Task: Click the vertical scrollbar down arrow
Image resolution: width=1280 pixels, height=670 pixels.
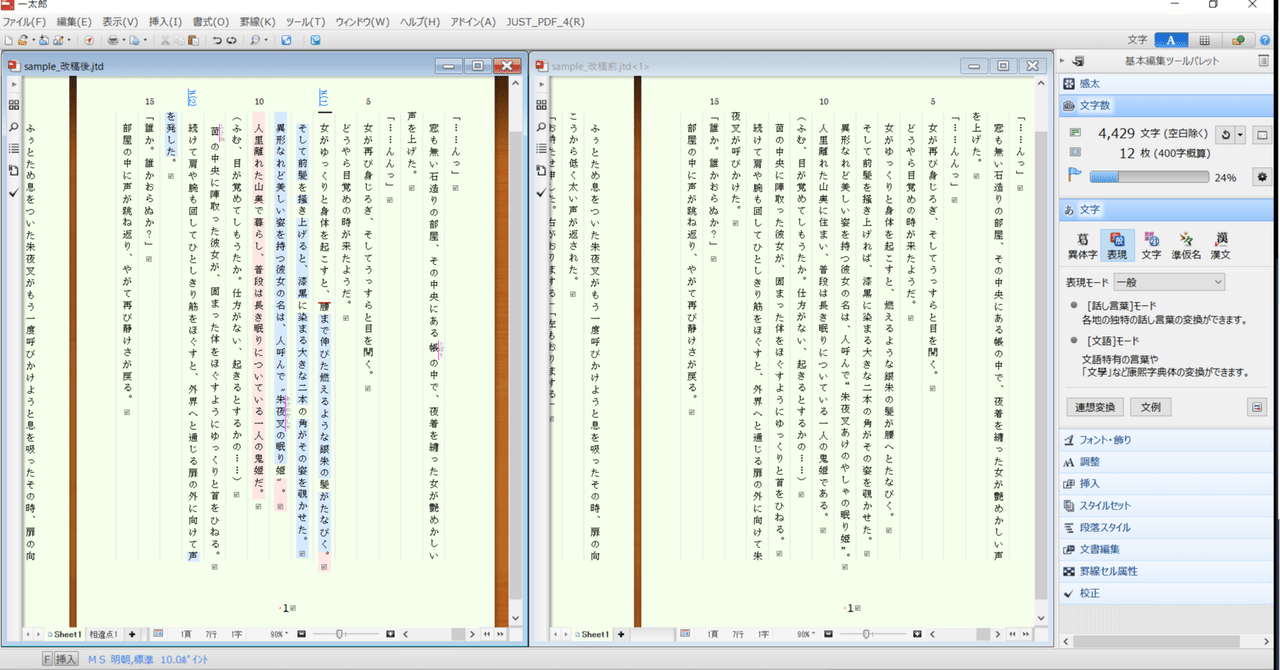Action: tap(514, 617)
